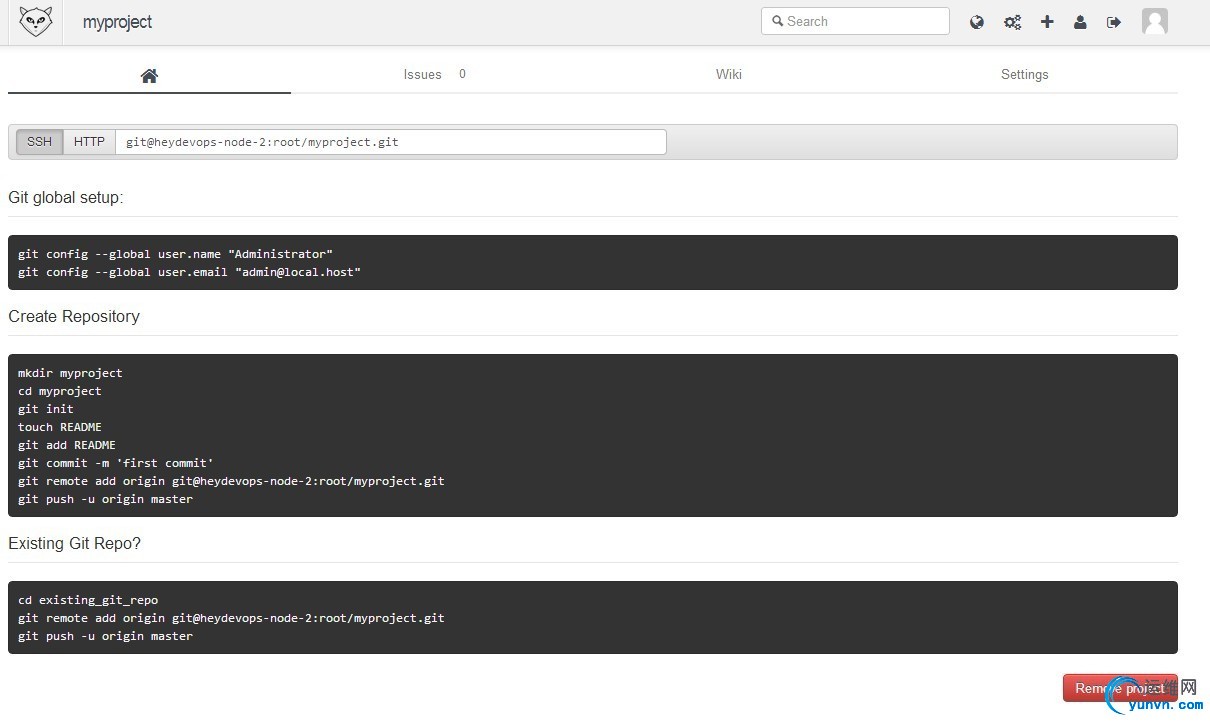
Task: Click the myproject title link
Action: [117, 22]
